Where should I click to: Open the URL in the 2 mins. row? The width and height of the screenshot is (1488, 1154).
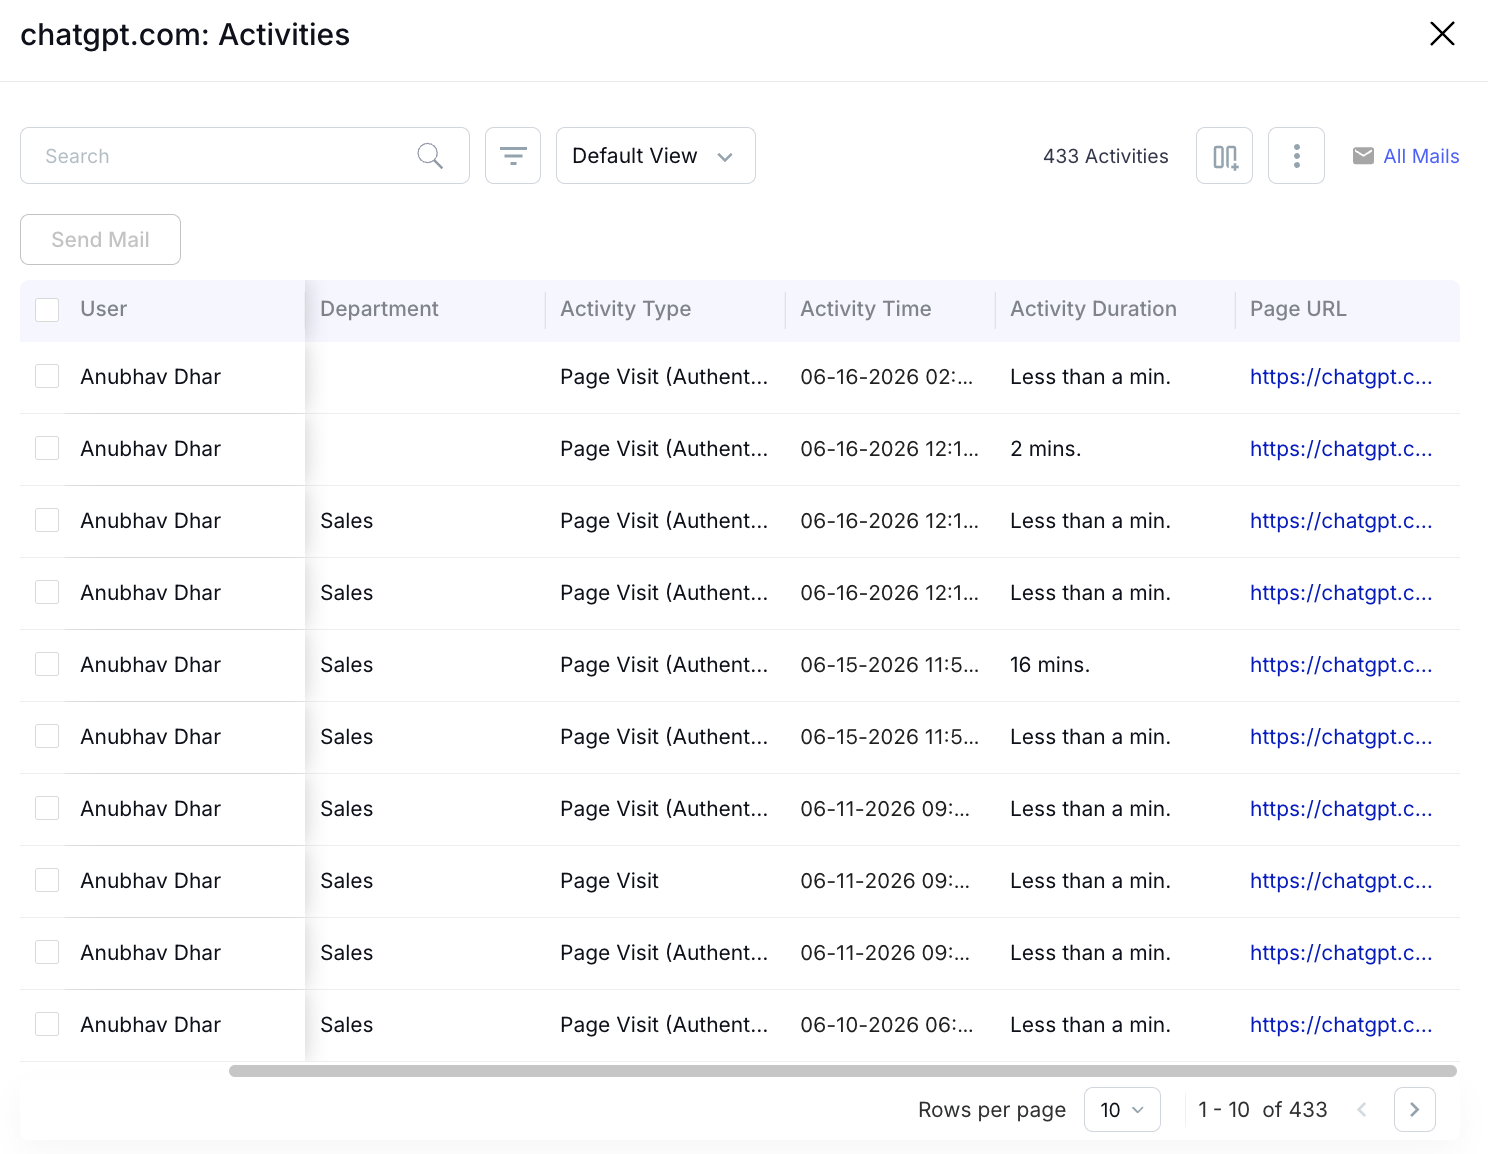tap(1341, 449)
